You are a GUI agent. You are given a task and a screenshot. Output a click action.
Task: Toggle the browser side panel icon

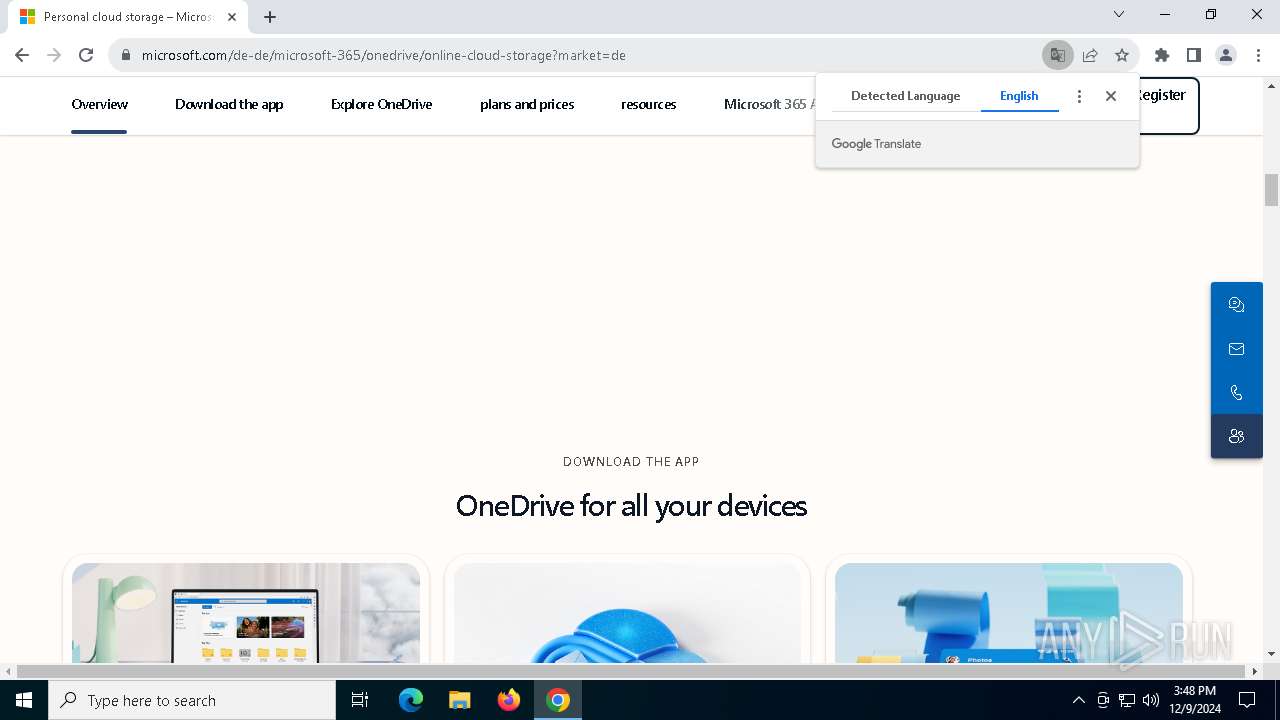(1193, 55)
